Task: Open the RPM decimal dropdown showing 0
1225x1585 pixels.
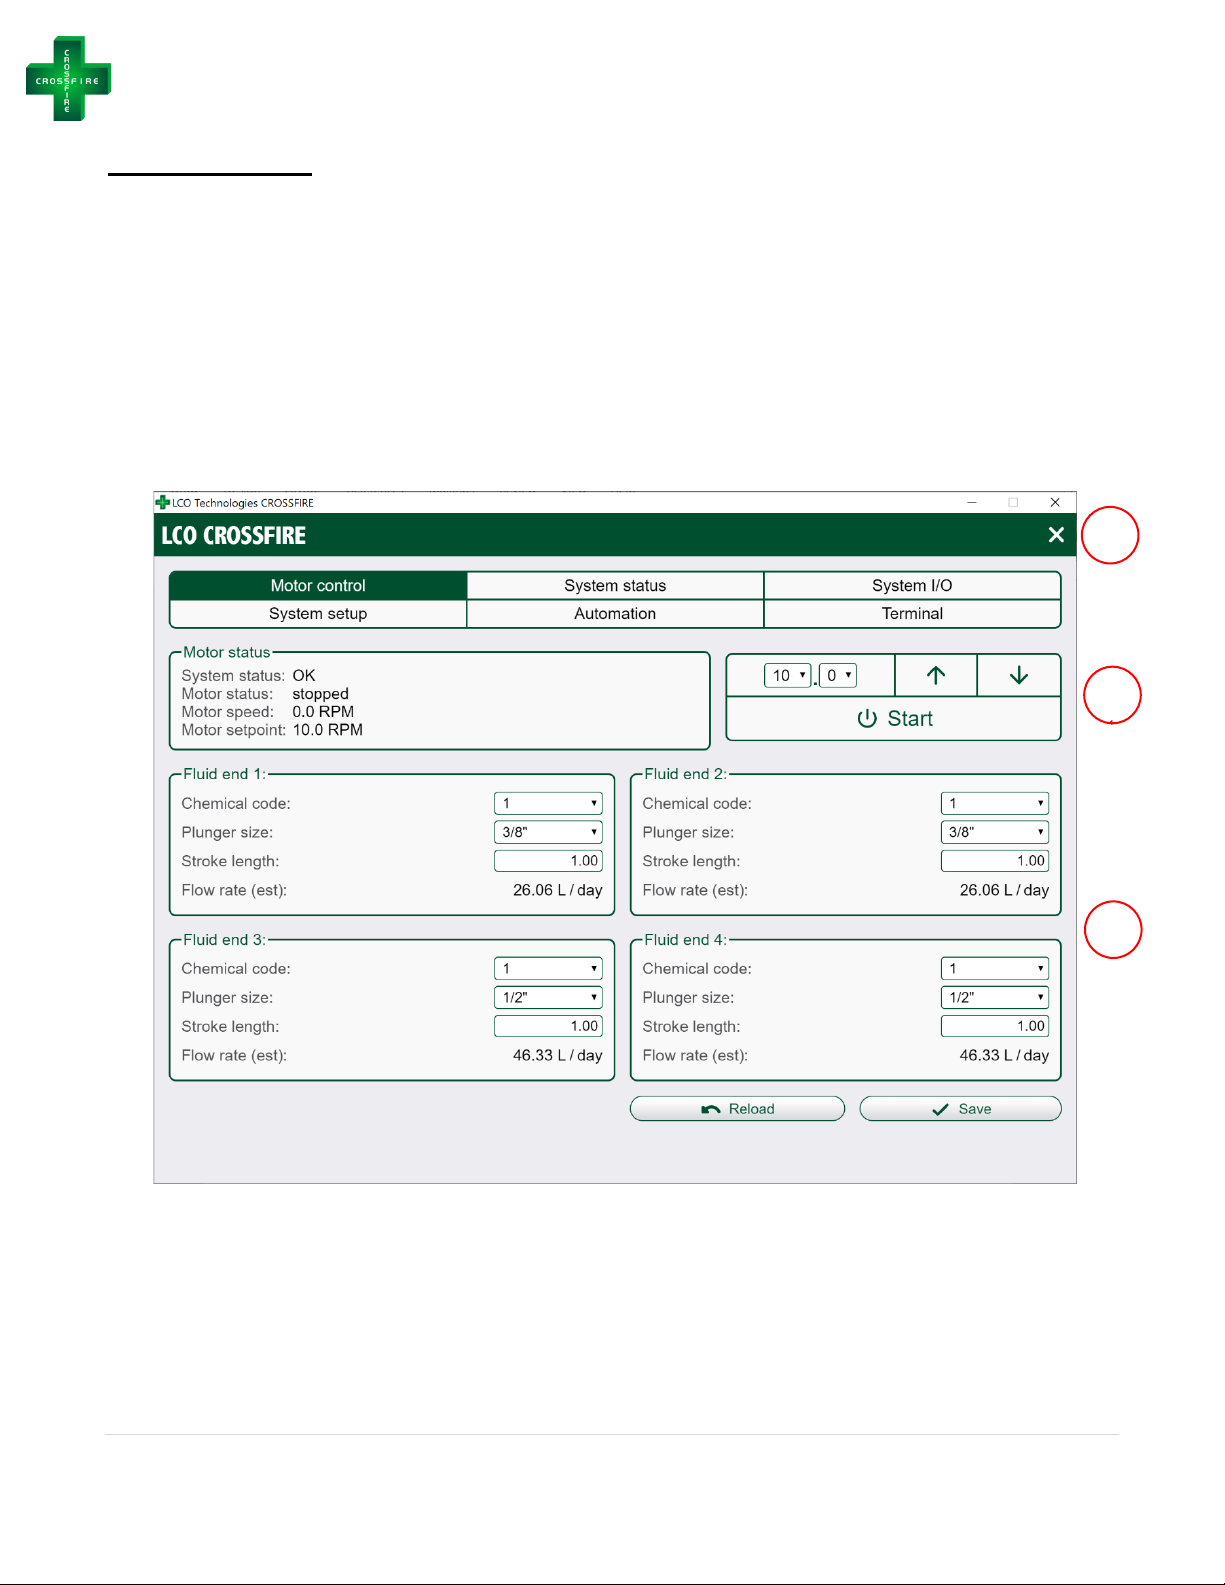Action: [x=838, y=676]
